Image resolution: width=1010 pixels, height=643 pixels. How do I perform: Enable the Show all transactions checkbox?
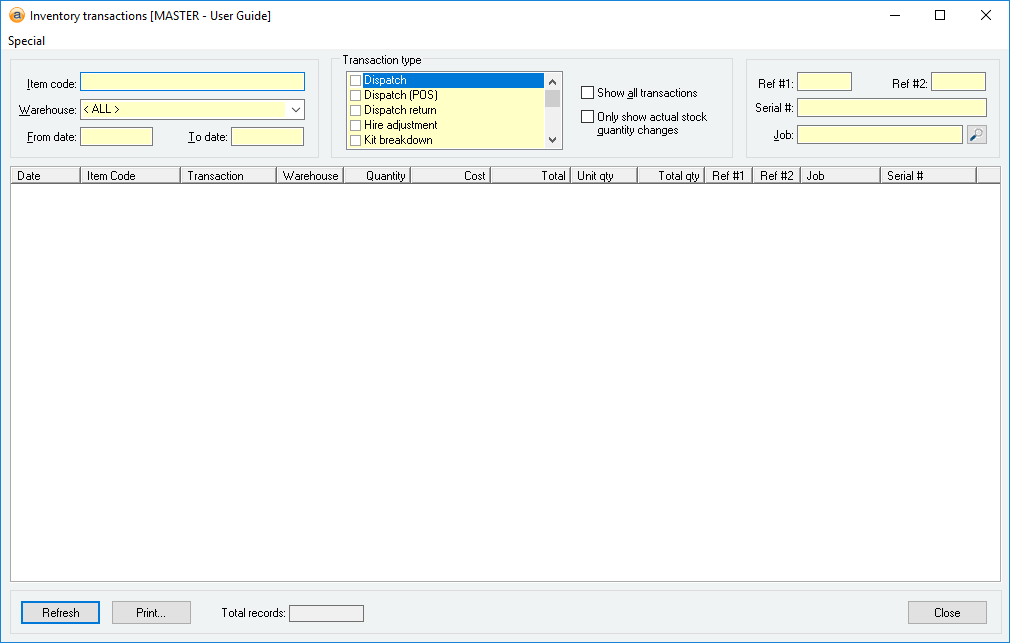click(588, 93)
